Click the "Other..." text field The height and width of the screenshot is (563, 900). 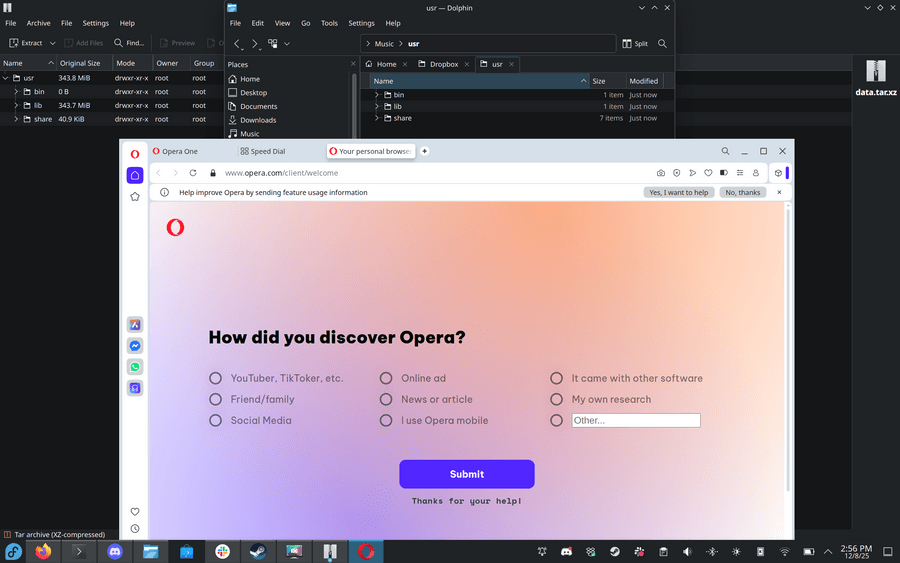tap(635, 420)
